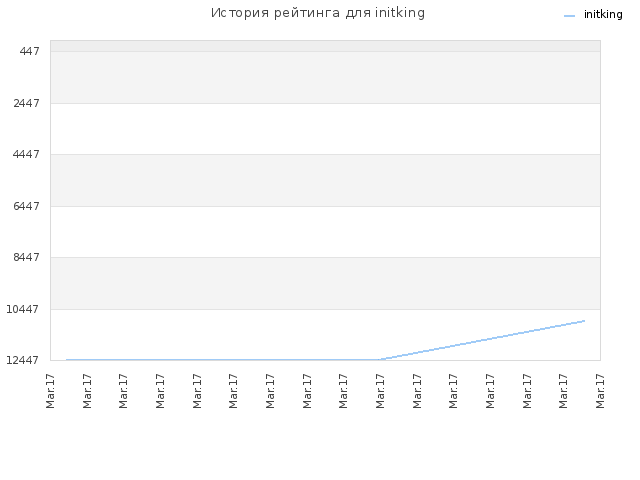Click the bend where the line starts rising
640x480 pixels.
[x=380, y=360]
